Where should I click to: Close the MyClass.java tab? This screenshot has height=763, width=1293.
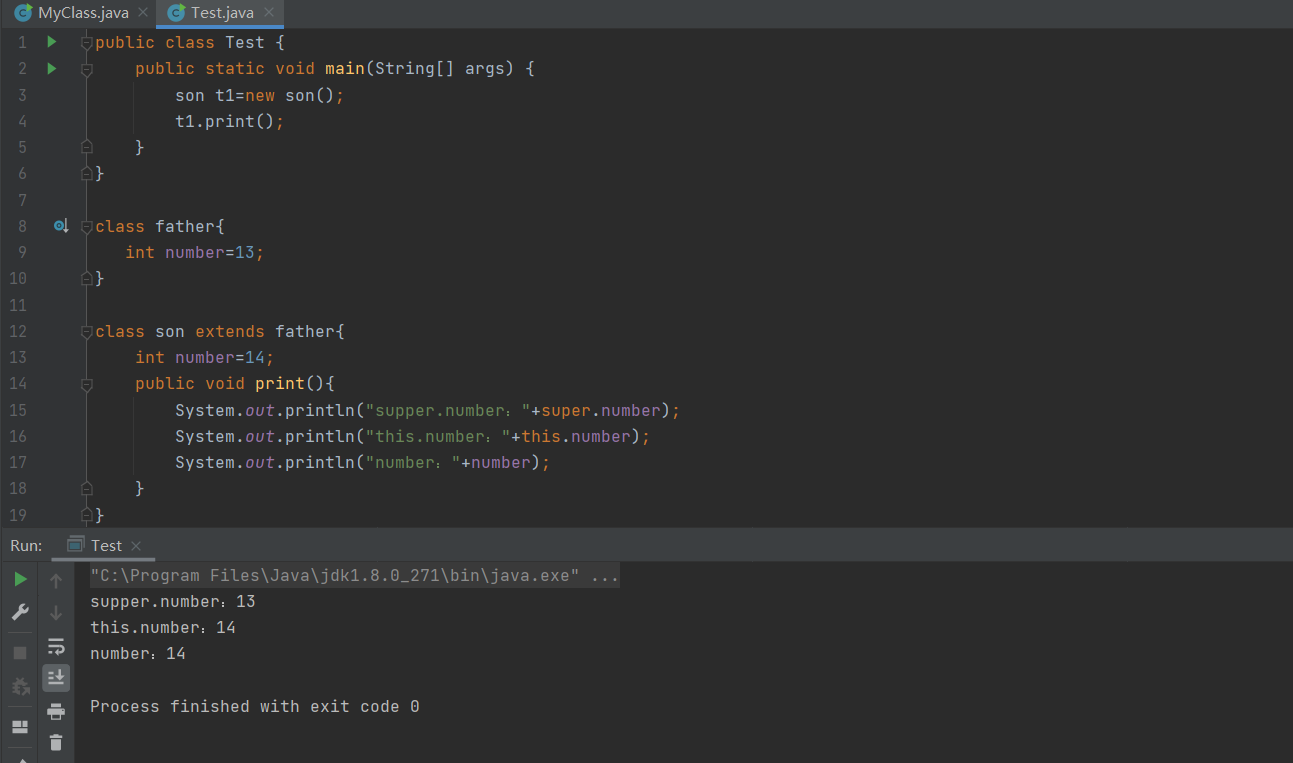[143, 13]
